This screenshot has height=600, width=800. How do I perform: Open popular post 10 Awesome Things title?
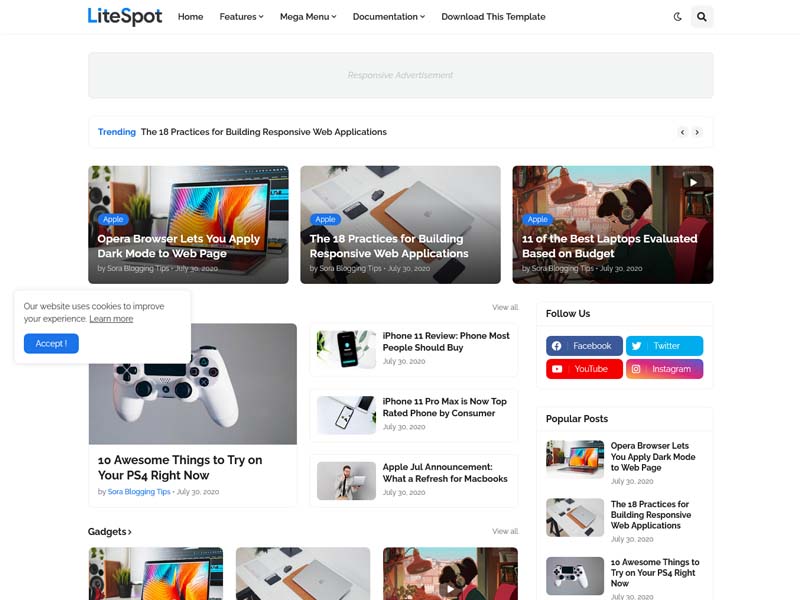655,572
